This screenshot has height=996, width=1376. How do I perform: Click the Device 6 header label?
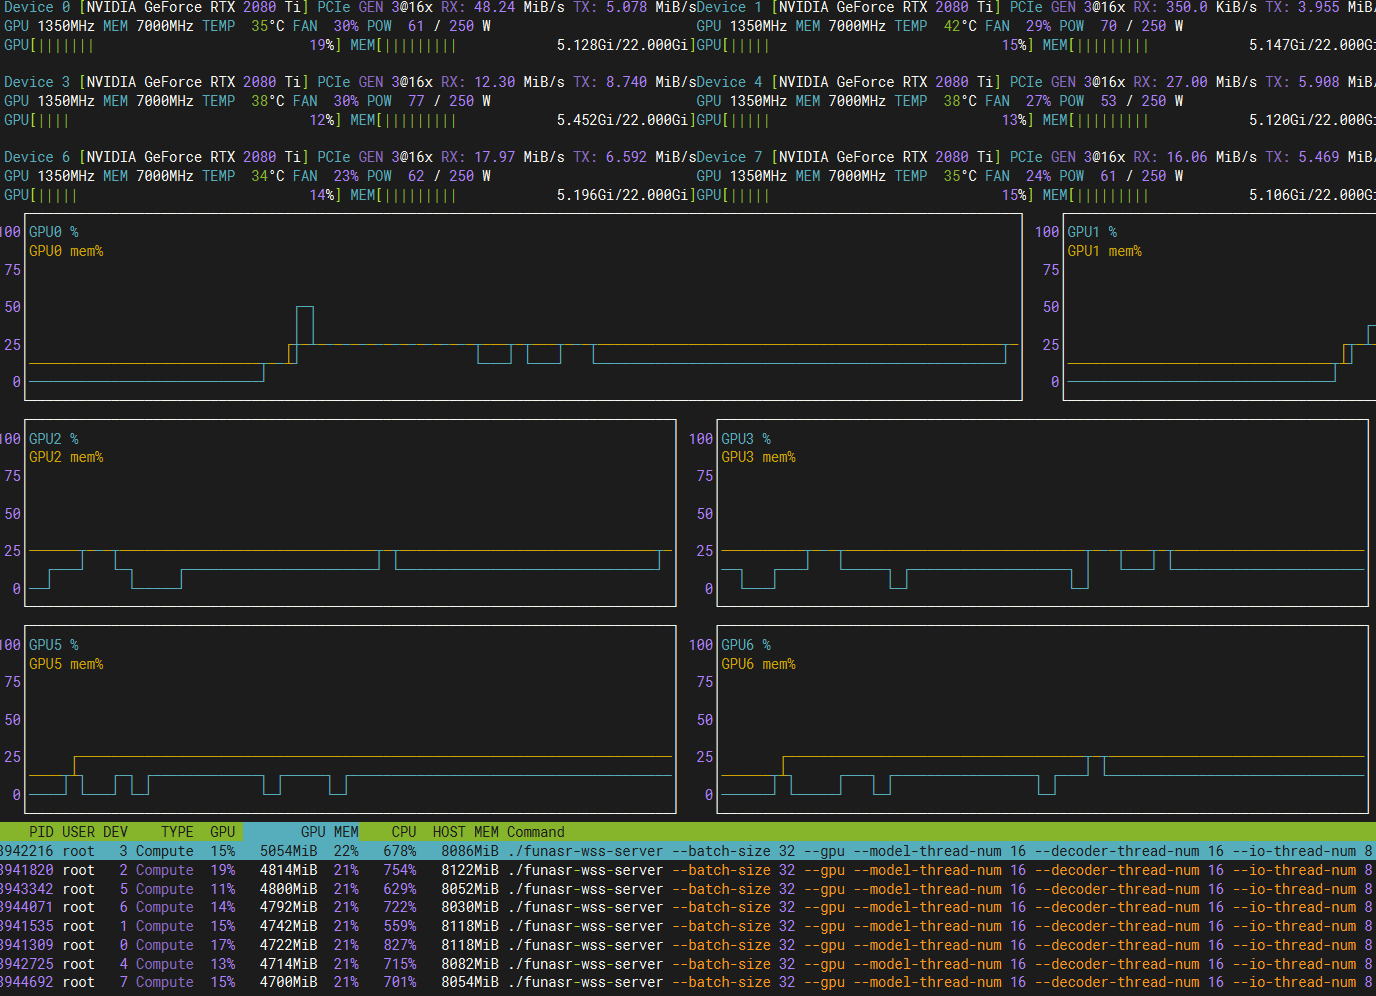tap(37, 157)
